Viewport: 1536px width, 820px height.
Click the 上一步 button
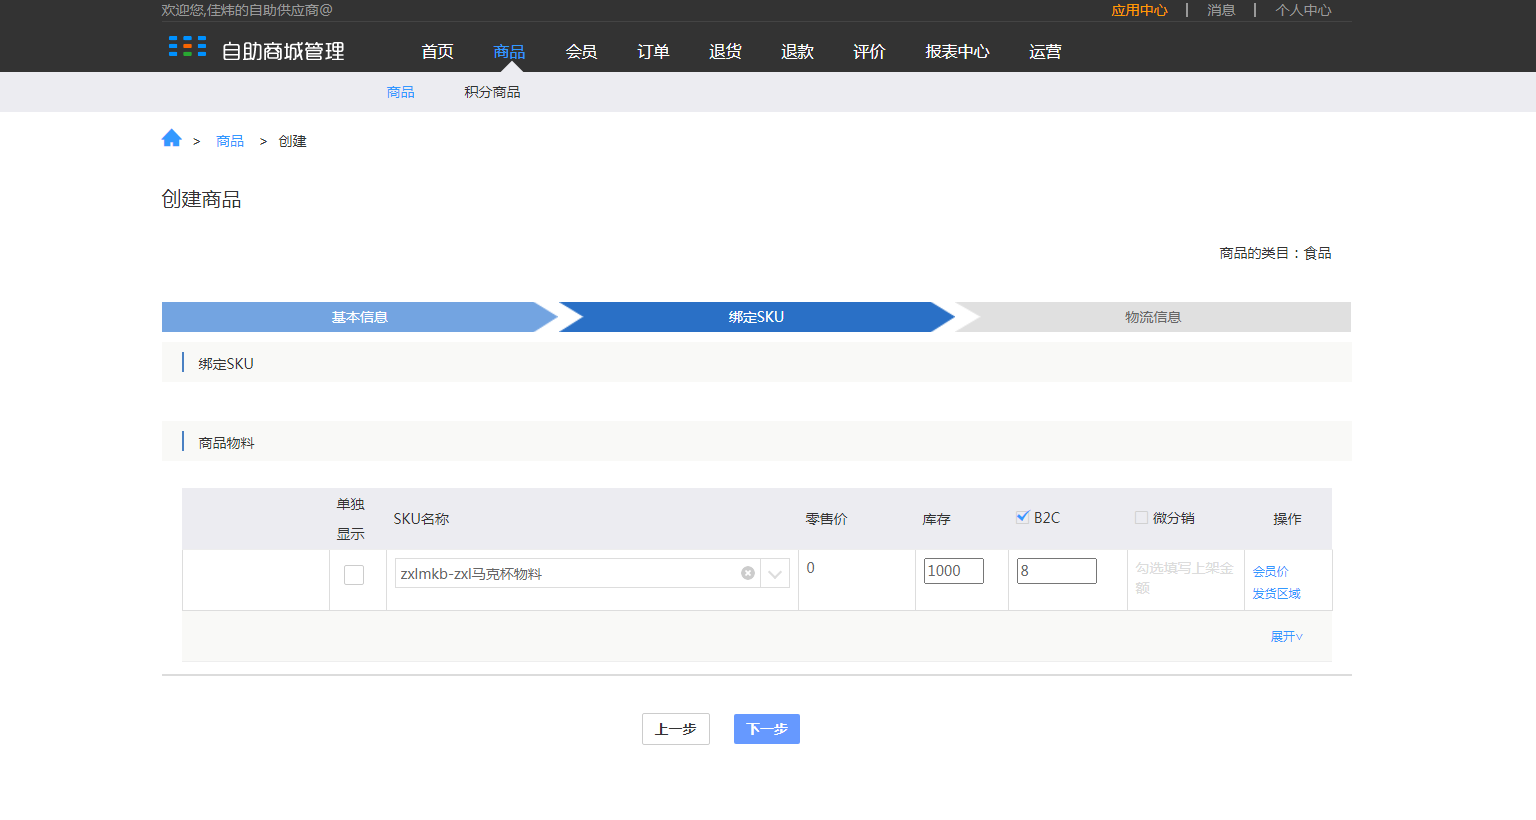tap(676, 729)
